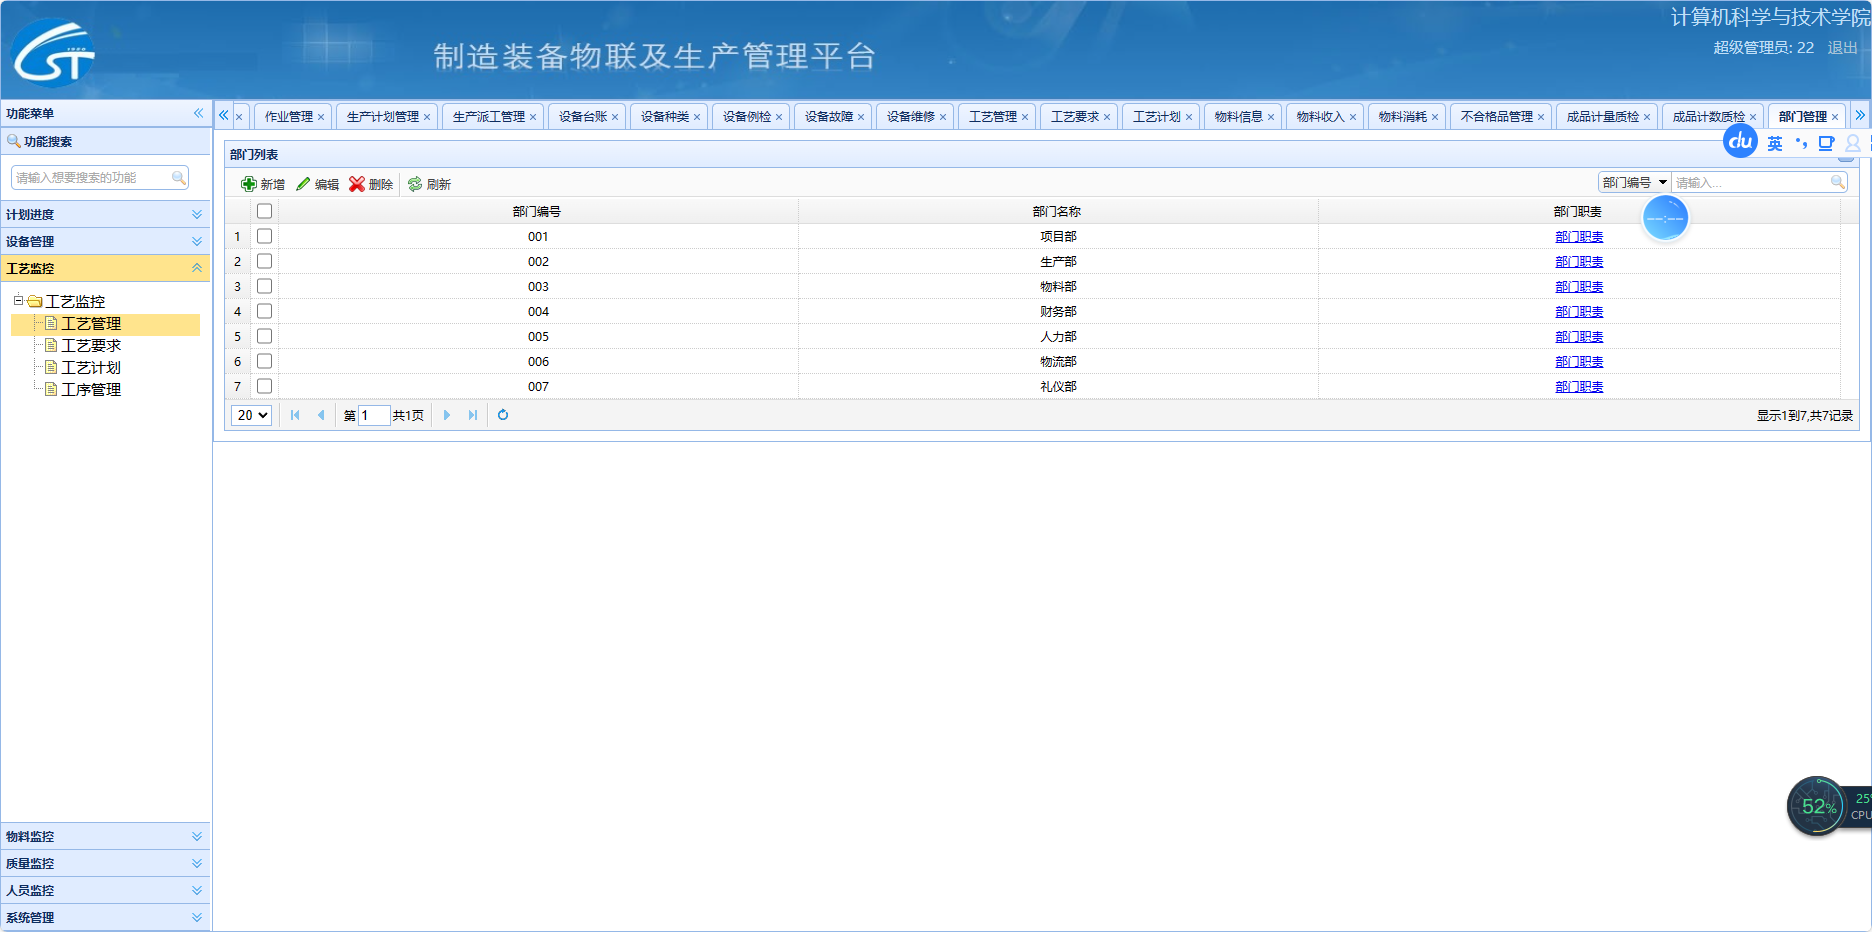Screen dimensions: 1872x932
Task: Select 工艺要求 in the tree
Action: pos(91,345)
